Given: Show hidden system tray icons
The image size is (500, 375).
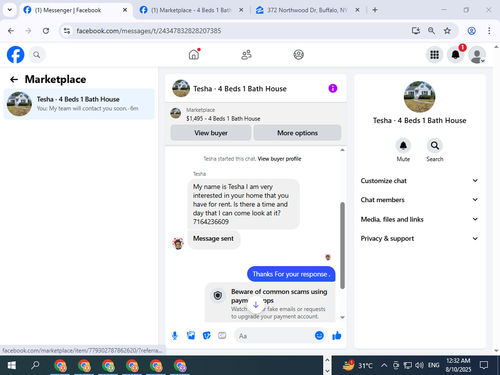Looking at the screenshot, I should coord(384,366).
